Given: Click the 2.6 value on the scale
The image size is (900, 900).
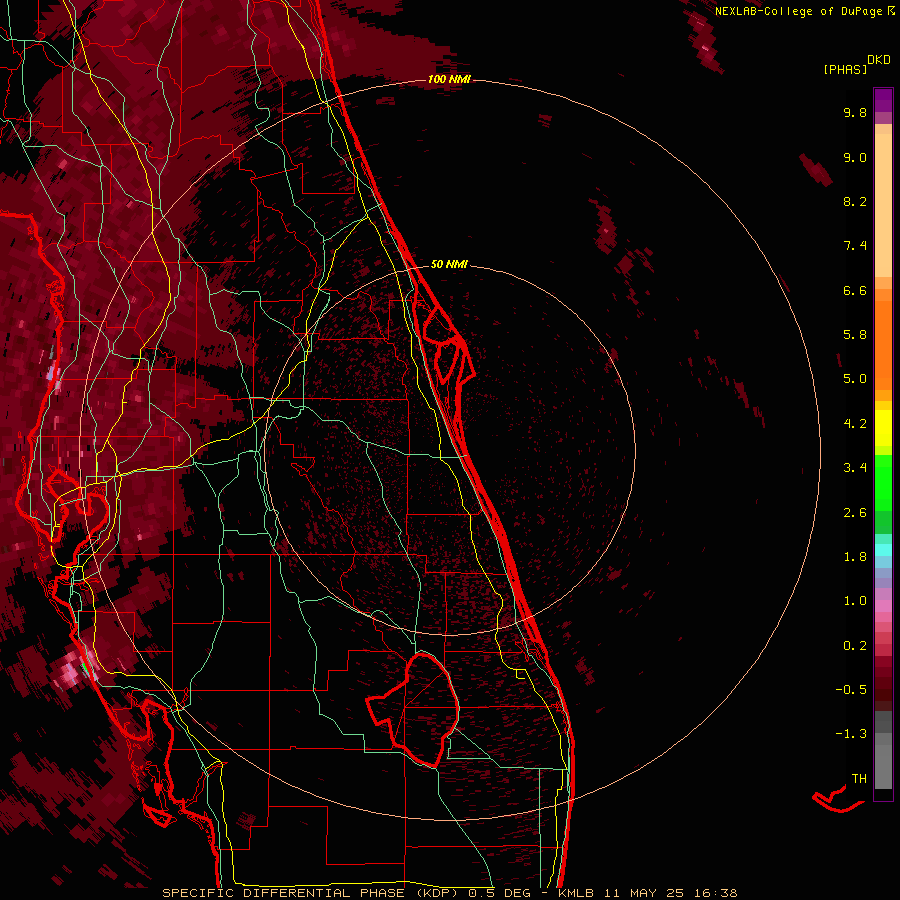Looking at the screenshot, I should click(855, 513).
